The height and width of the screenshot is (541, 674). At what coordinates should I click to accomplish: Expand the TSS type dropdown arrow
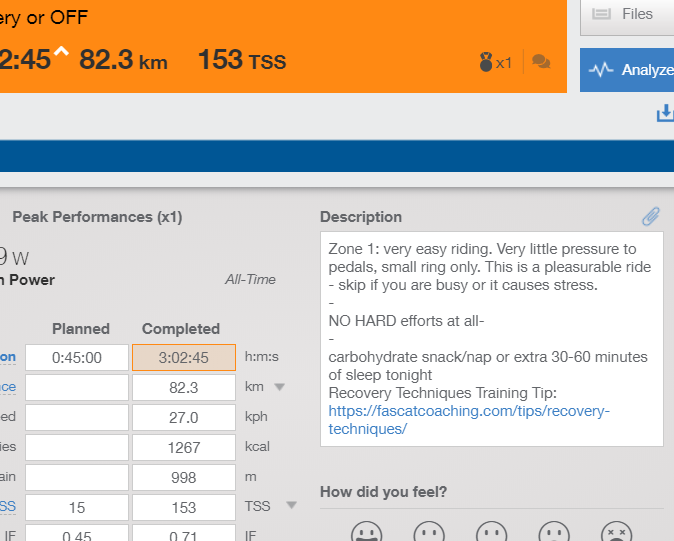(292, 506)
